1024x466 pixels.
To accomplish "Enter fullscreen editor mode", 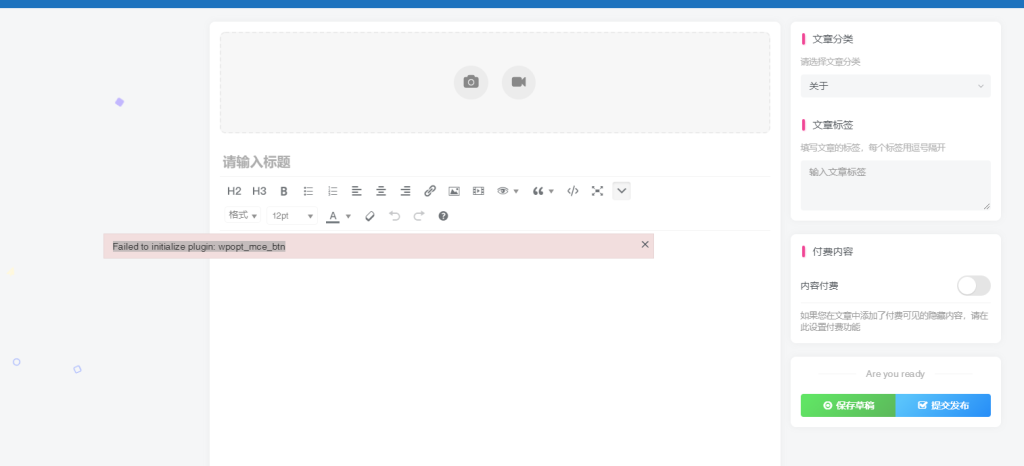I will point(597,191).
